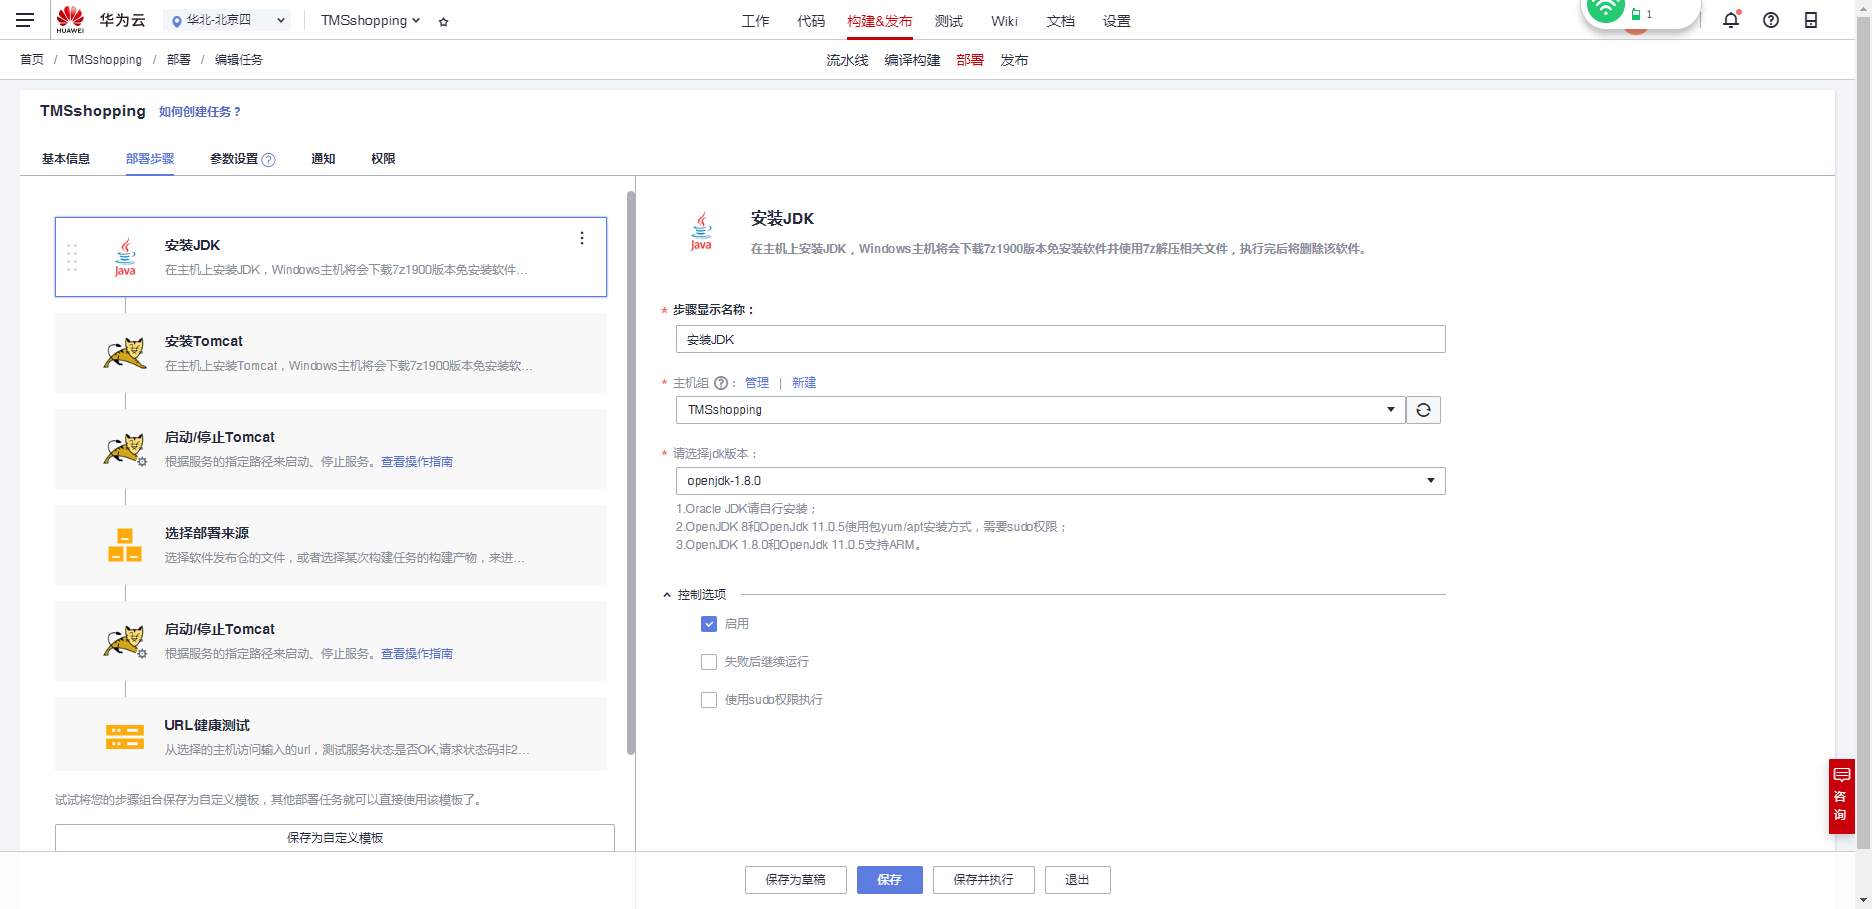Image resolution: width=1872 pixels, height=909 pixels.
Task: Click TMSshopping in the breadcrumb
Action: tap(105, 60)
